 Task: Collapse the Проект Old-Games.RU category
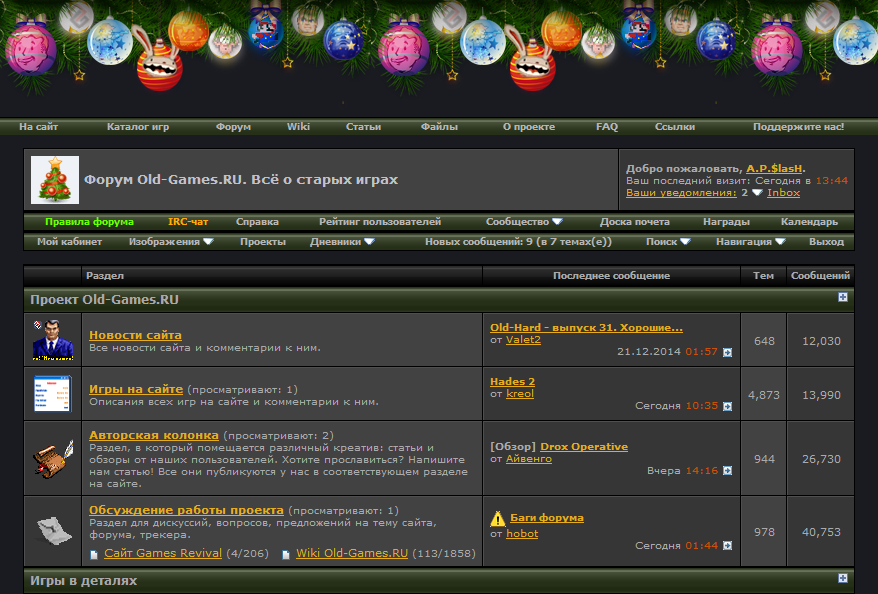click(x=843, y=297)
